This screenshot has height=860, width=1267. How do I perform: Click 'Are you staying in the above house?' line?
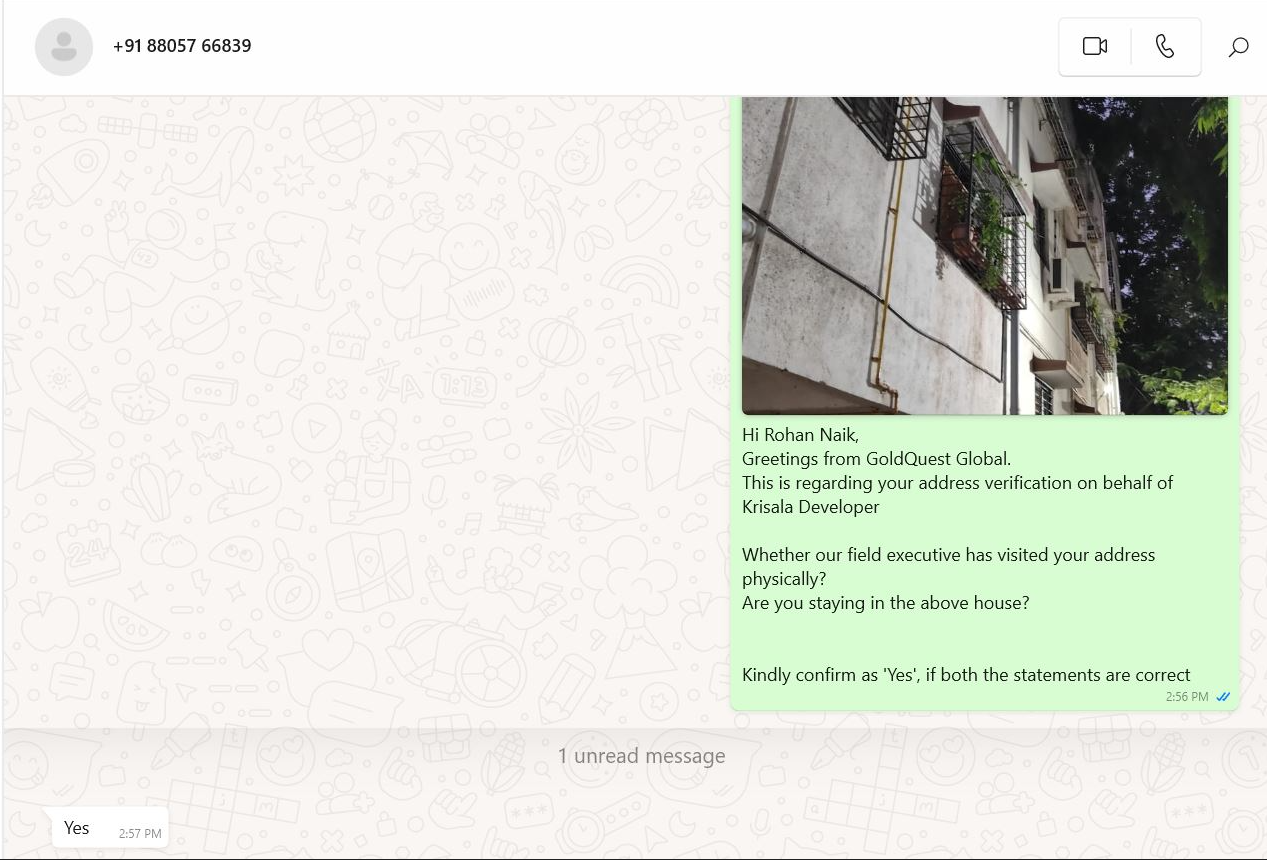coord(886,603)
